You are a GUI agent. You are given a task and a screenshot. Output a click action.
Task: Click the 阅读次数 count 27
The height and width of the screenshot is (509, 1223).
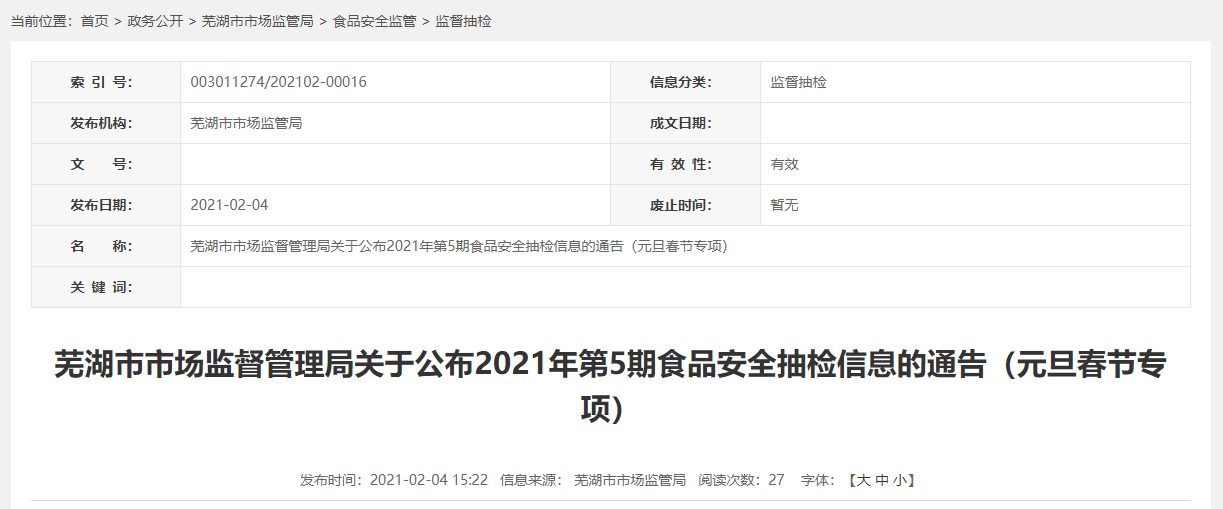[776, 480]
